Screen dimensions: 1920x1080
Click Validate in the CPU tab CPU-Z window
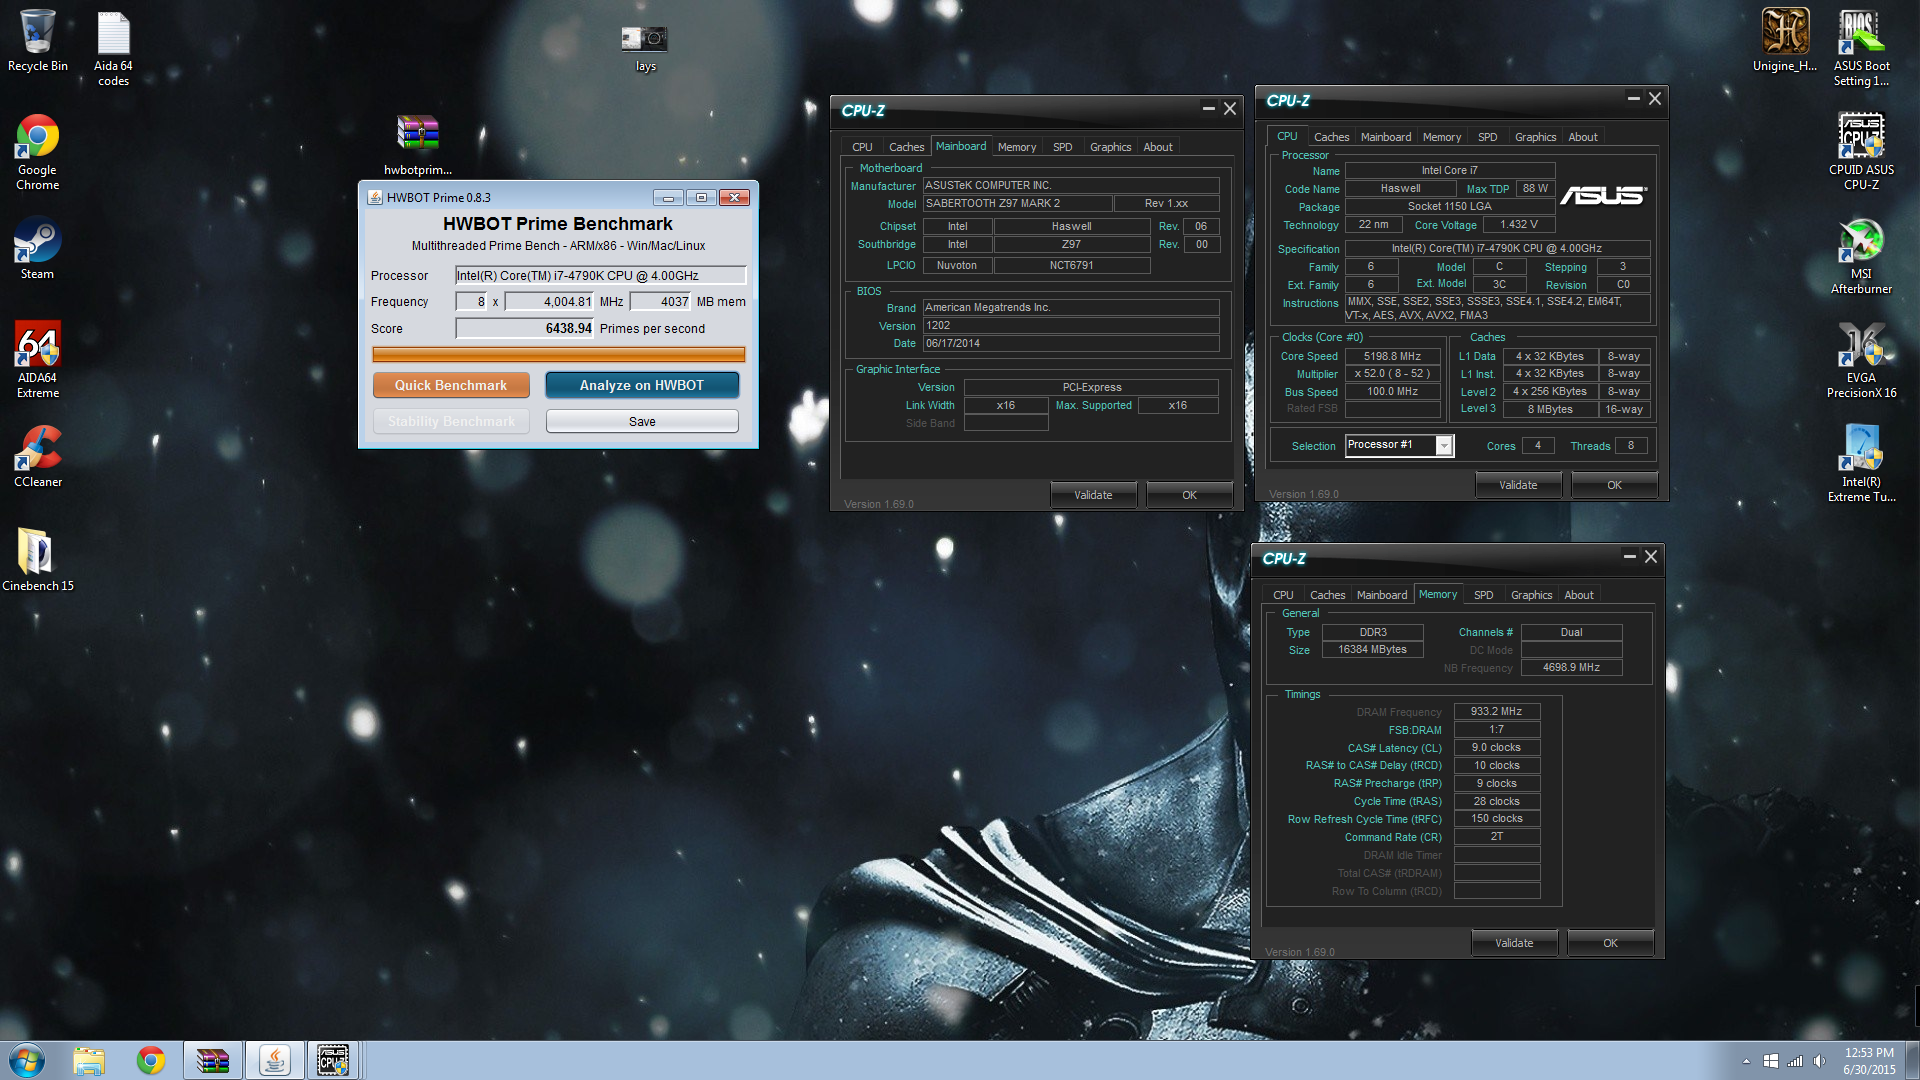1518,485
